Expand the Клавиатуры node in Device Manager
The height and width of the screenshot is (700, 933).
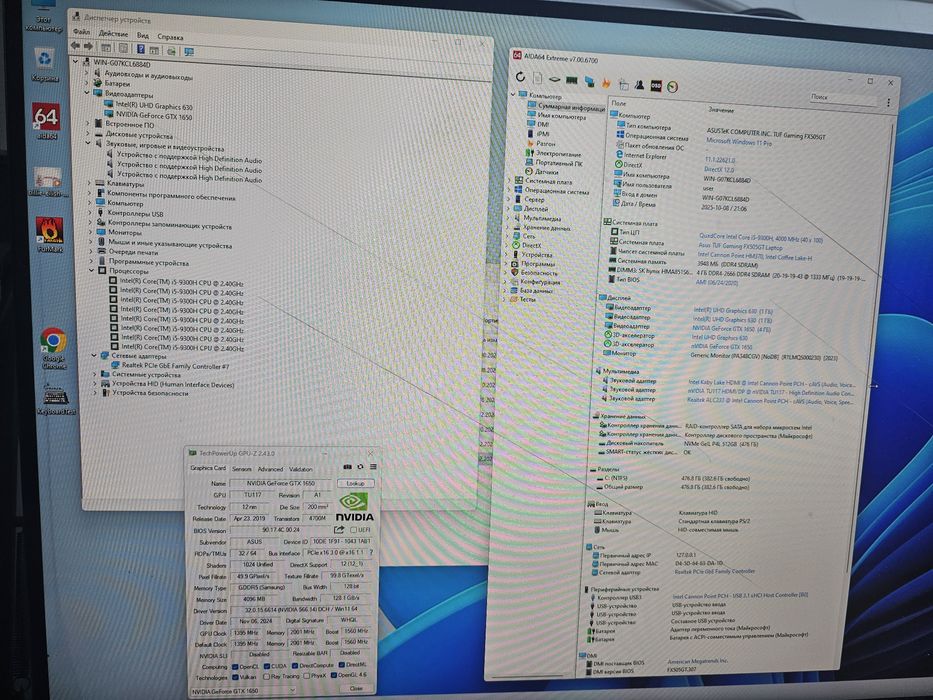[x=89, y=183]
